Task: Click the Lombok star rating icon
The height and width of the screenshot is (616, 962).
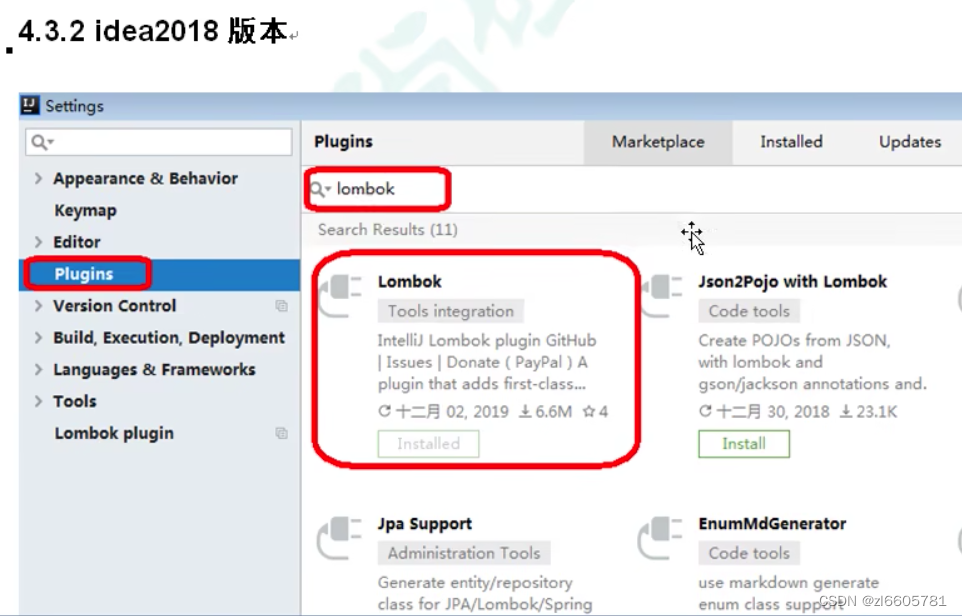Action: (588, 411)
